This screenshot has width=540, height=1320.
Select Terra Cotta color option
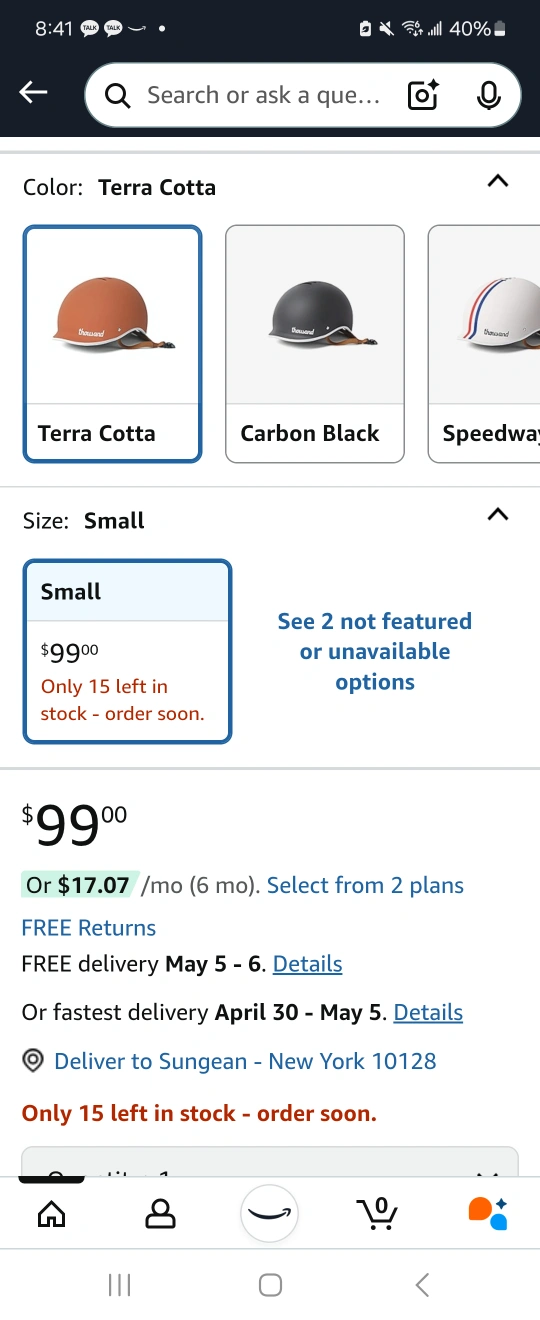[x=113, y=344]
